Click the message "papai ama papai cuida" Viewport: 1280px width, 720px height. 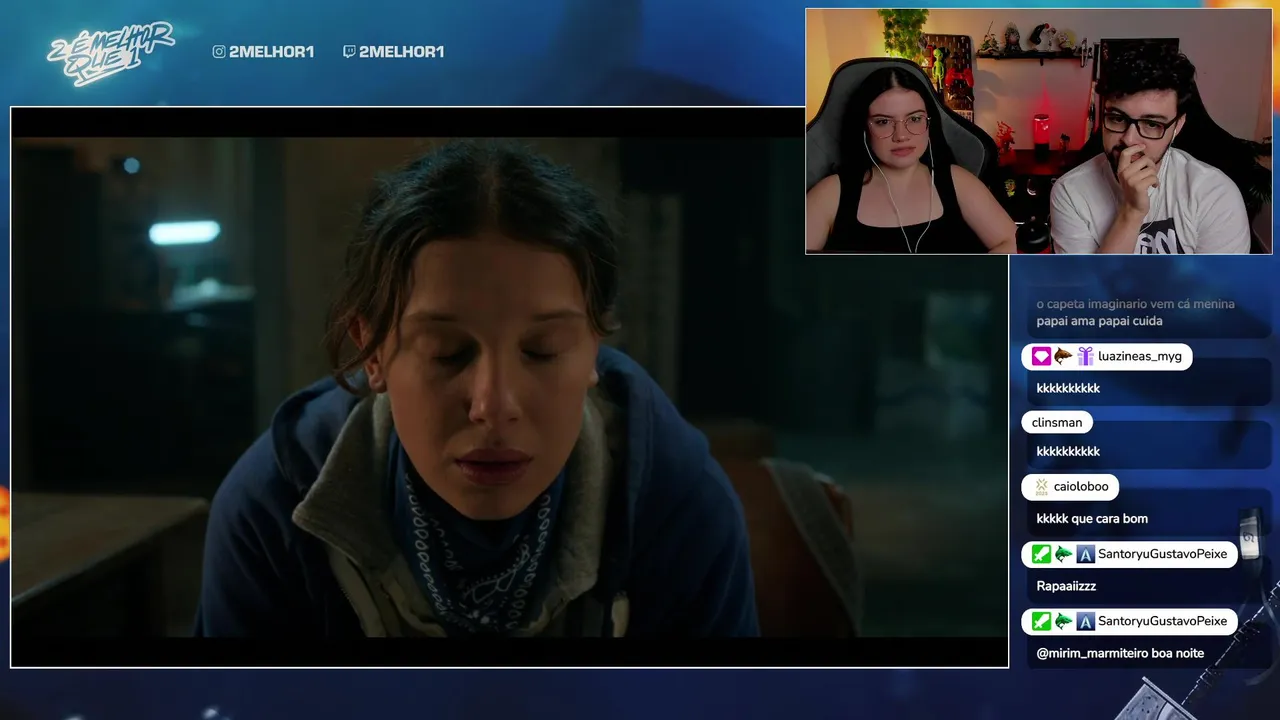pos(1099,321)
